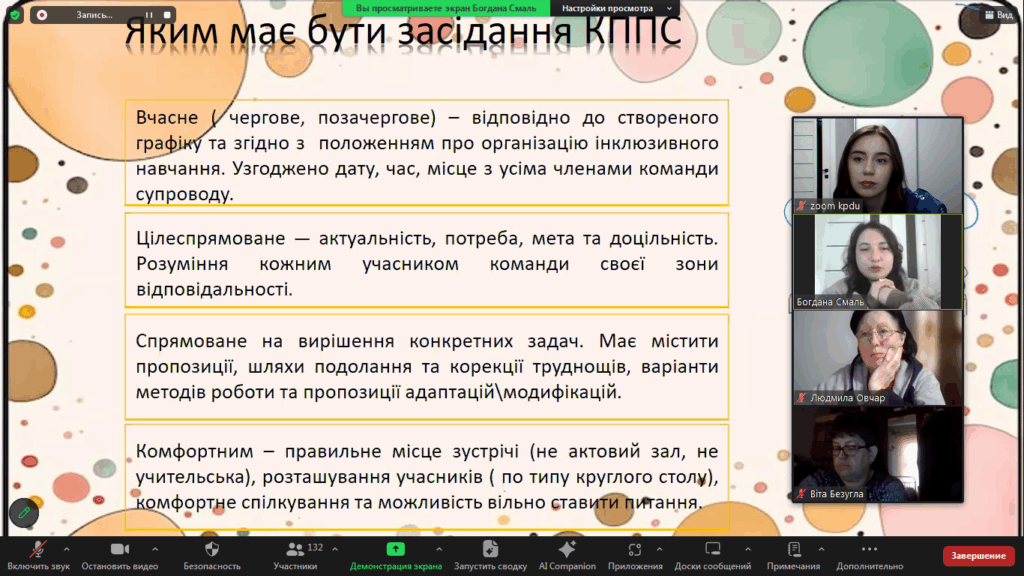The width and height of the screenshot is (1024, 576).
Task: Expand video options arrow next to camera
Action: (154, 549)
